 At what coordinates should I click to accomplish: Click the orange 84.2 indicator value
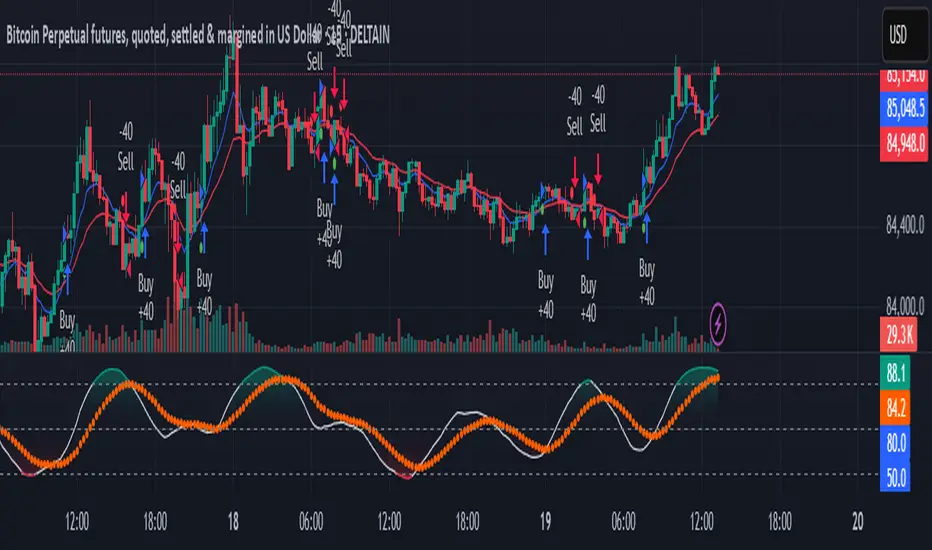point(895,408)
